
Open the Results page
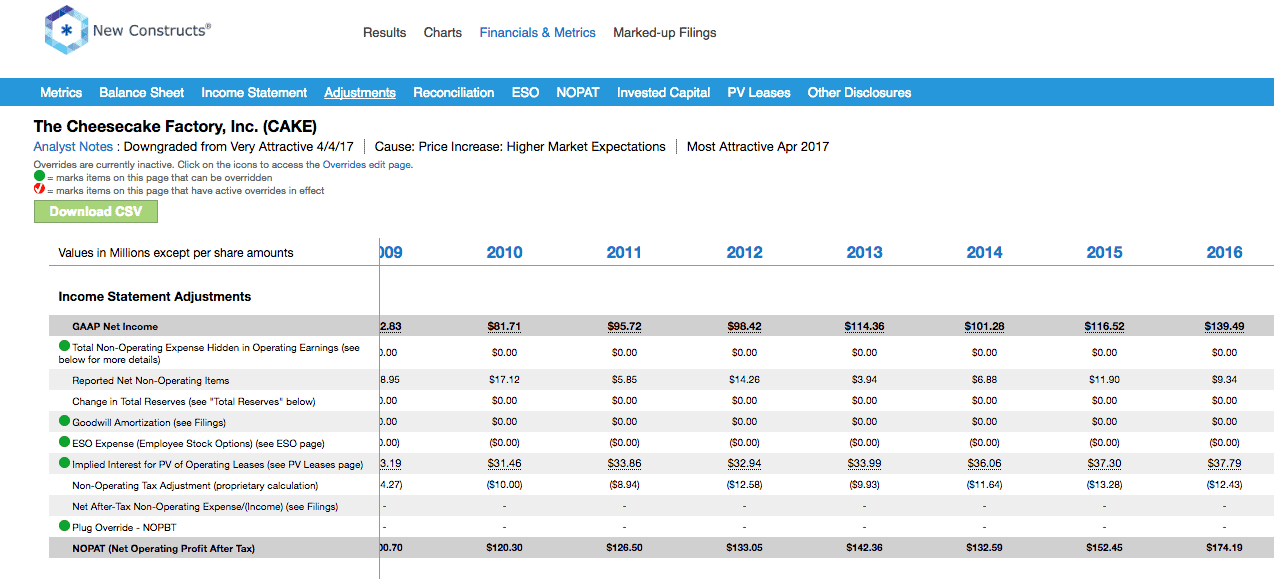coord(385,33)
